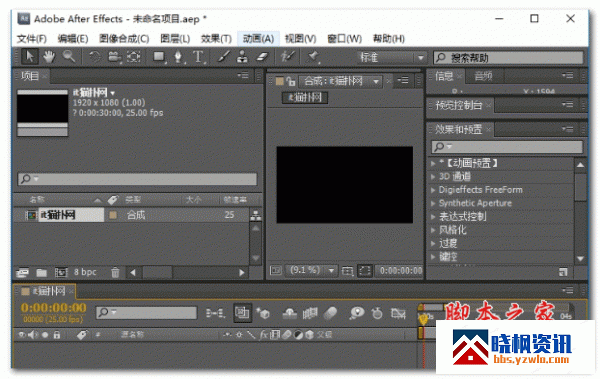Screen dimensions: 600x379
Task: Click the orange timeline current timecode
Action: [x=54, y=308]
